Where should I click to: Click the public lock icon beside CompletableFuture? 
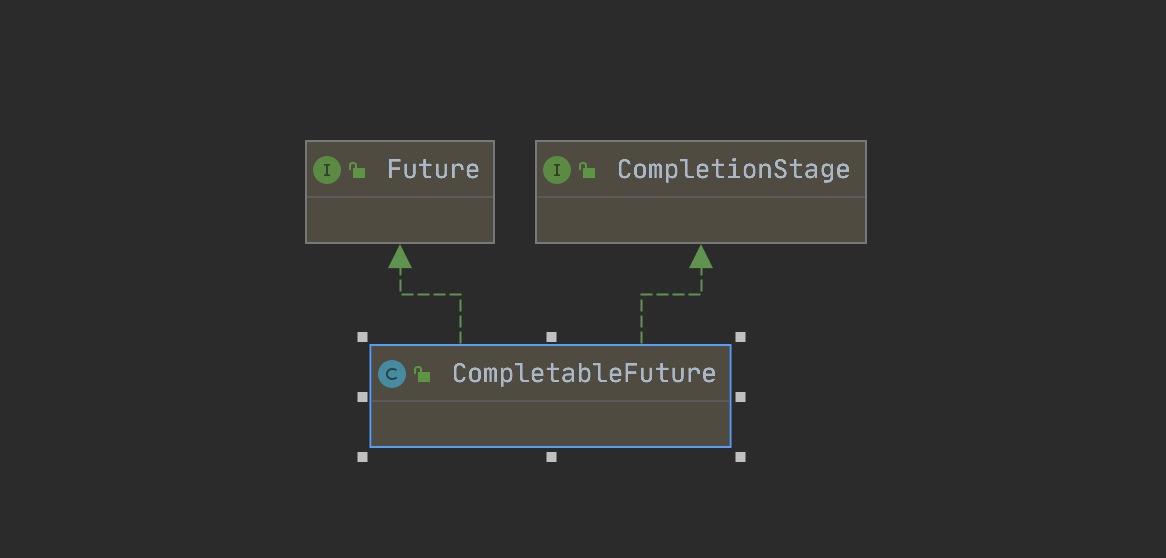[422, 374]
